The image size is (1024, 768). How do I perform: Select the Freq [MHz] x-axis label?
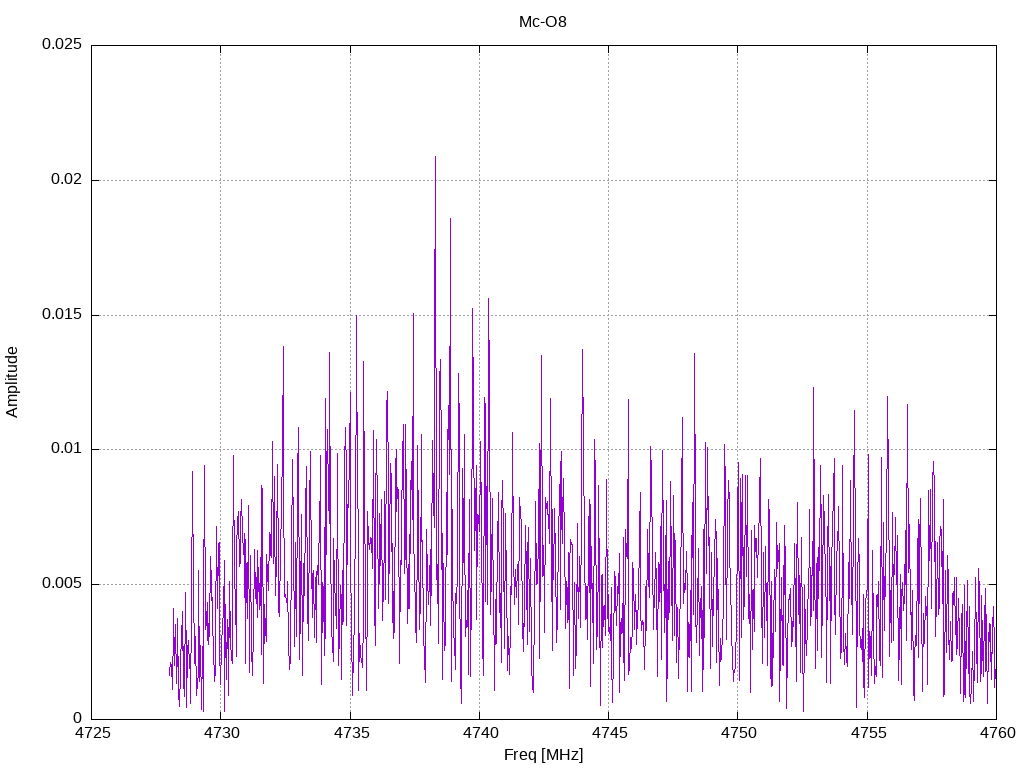(543, 755)
